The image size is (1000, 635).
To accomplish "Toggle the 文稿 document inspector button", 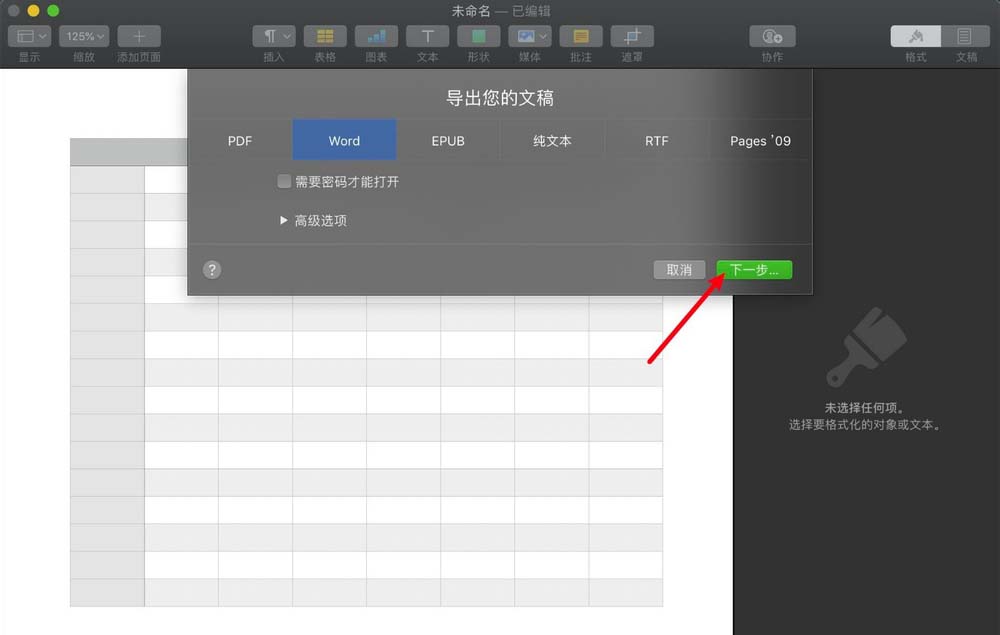I will (966, 36).
